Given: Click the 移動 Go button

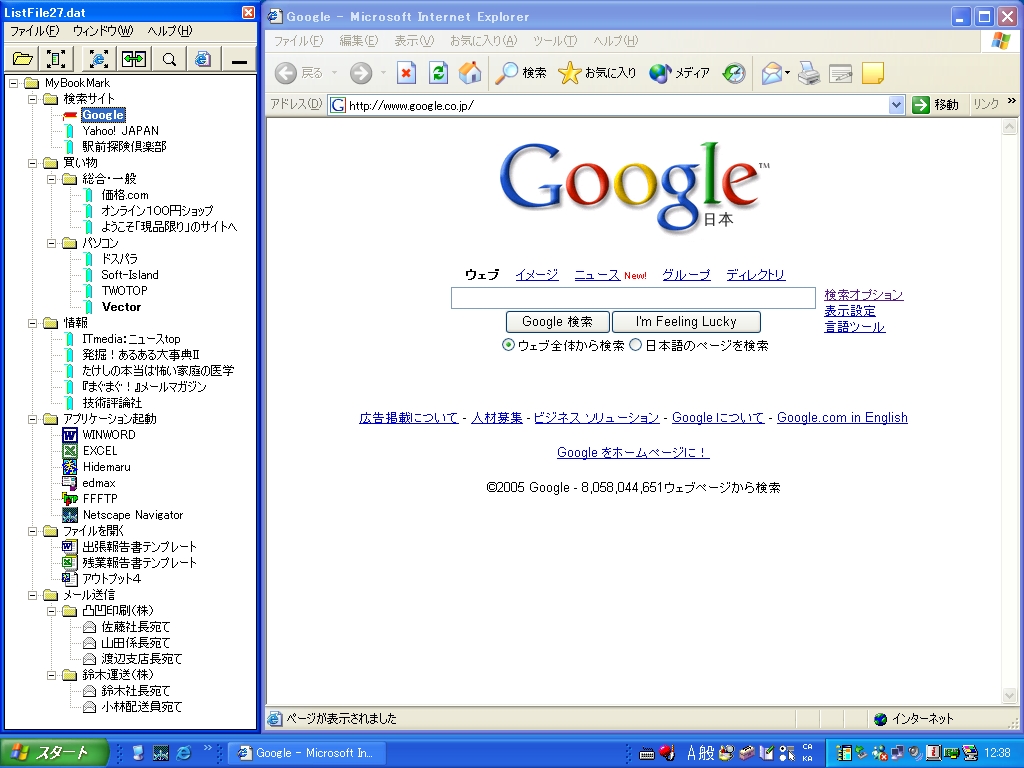Looking at the screenshot, I should tap(936, 104).
